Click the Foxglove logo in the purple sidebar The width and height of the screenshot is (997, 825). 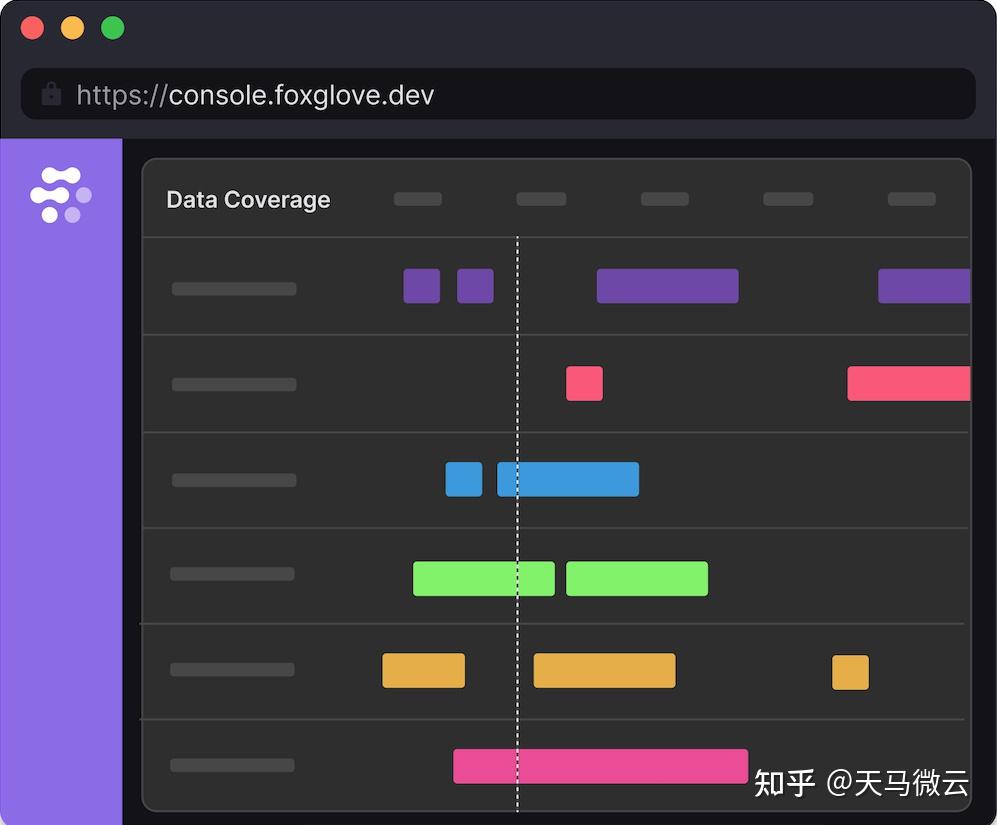click(x=62, y=192)
